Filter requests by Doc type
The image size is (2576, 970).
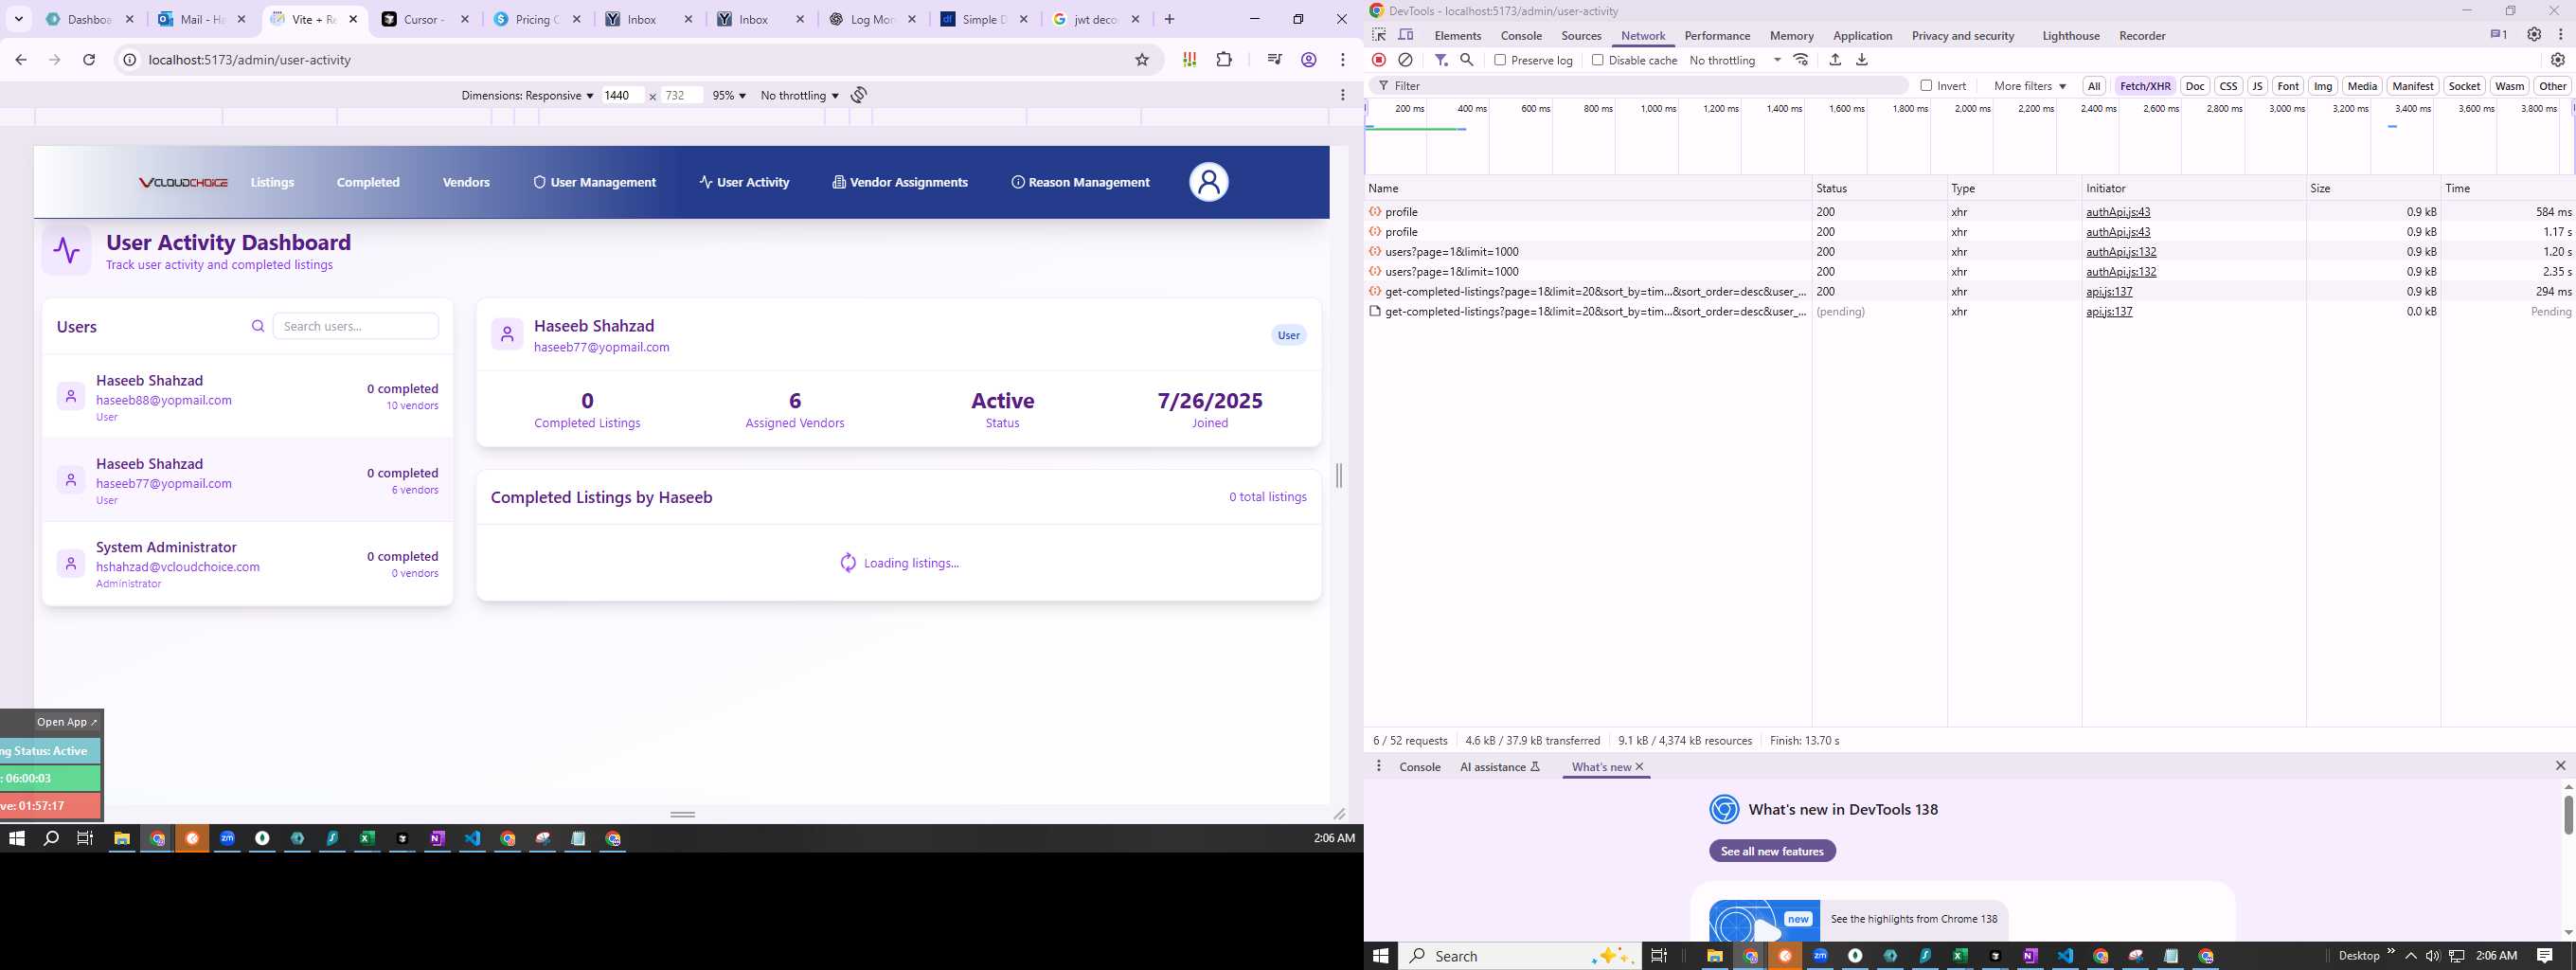(2195, 86)
